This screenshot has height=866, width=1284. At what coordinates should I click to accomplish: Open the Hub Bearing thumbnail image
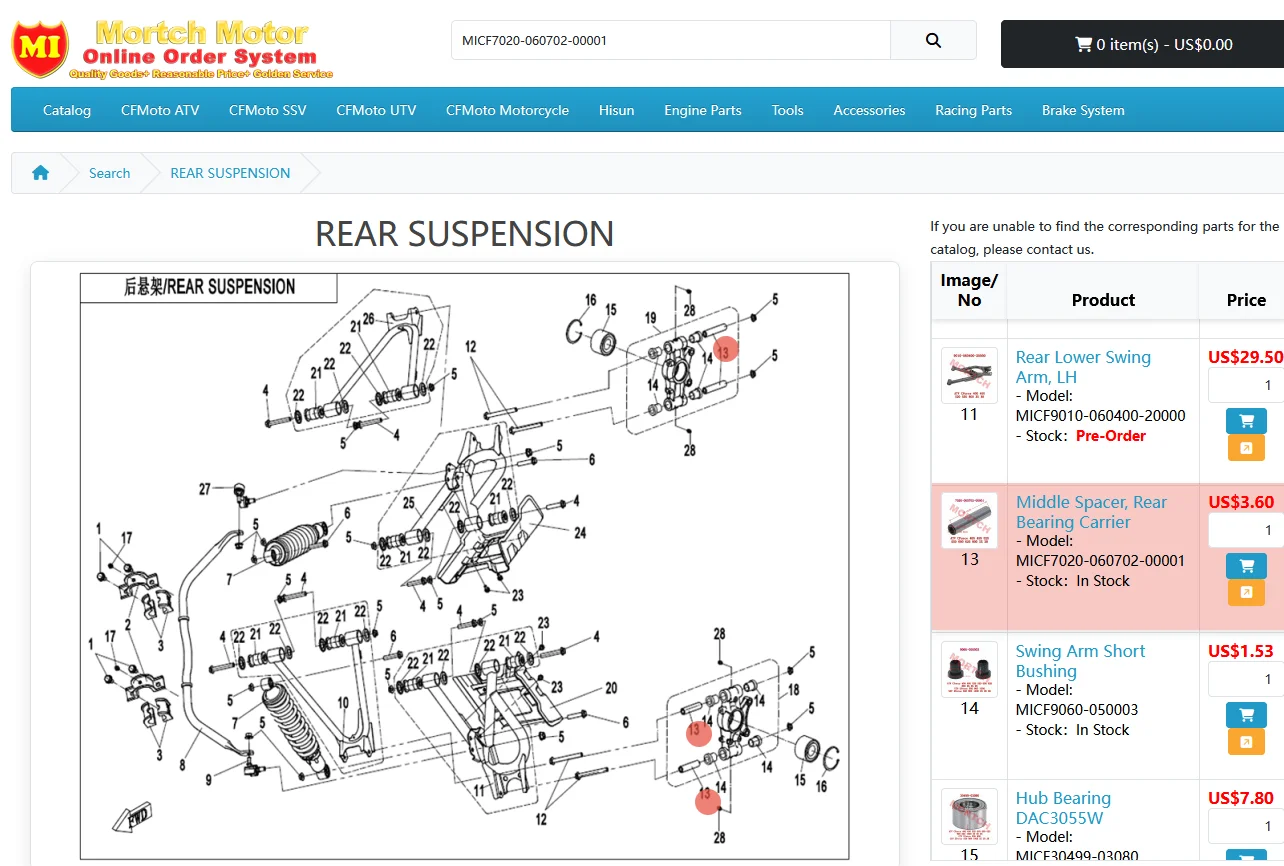(x=969, y=816)
